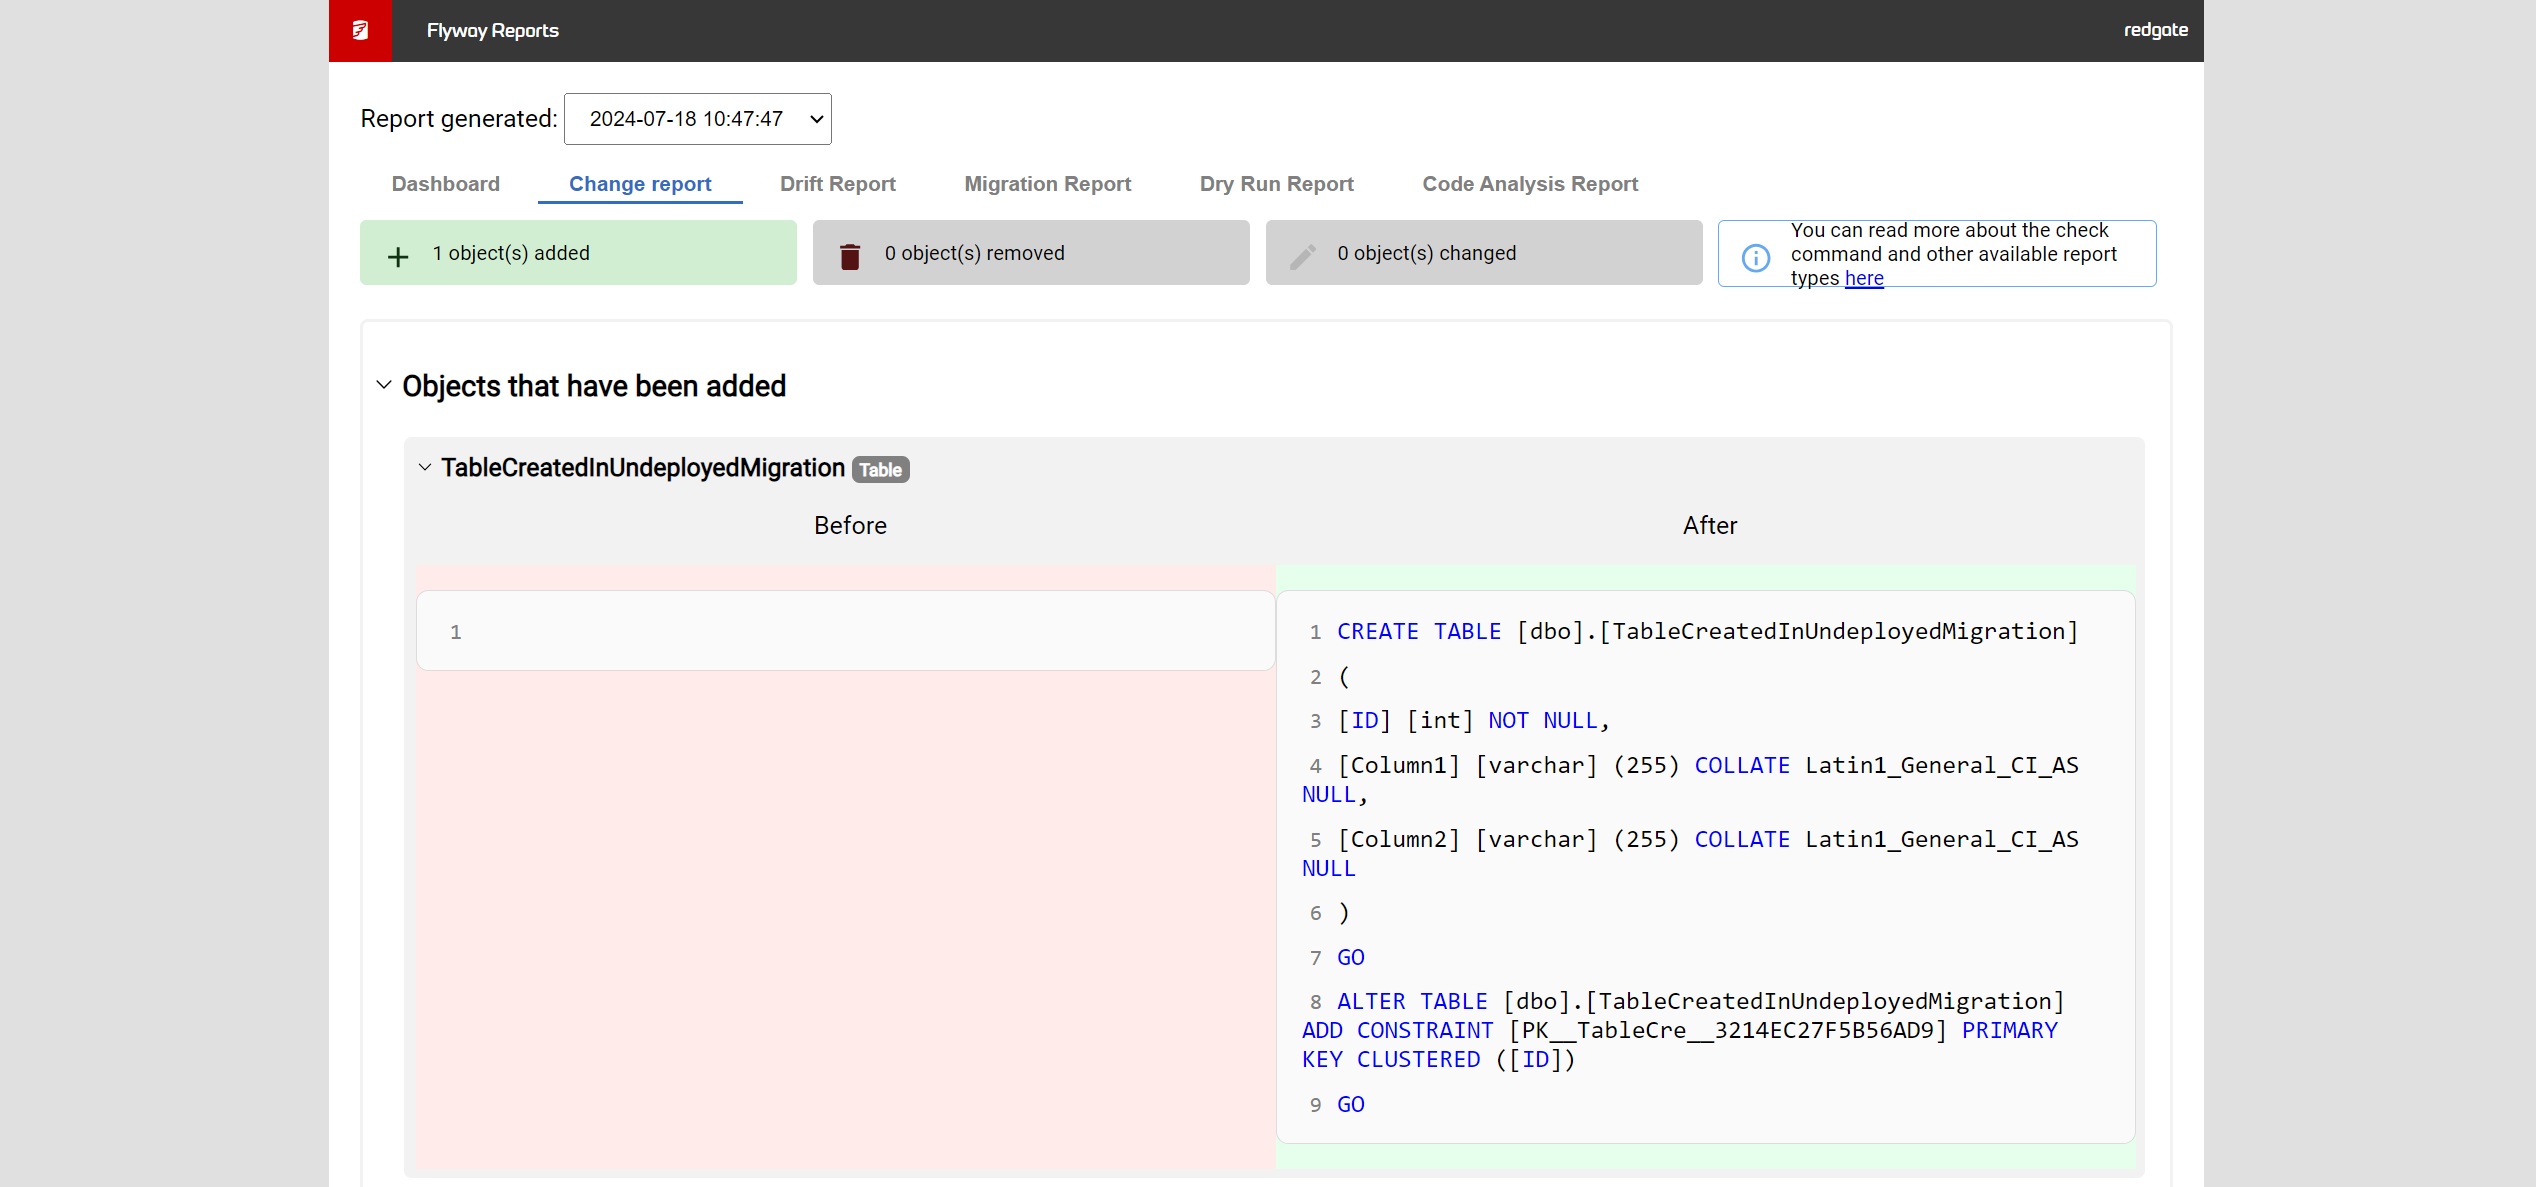Select the Dry Run Report tab
Viewport: 2536px width, 1187px height.
click(1276, 184)
